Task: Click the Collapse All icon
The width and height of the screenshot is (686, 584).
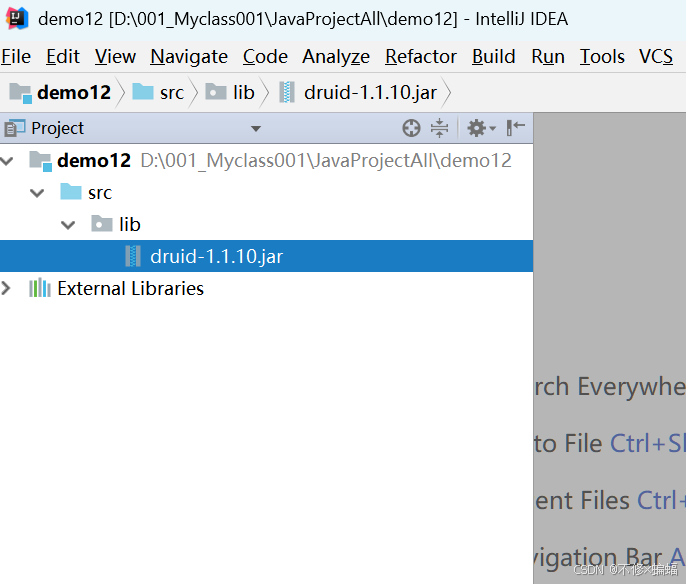Action: pyautogui.click(x=439, y=128)
